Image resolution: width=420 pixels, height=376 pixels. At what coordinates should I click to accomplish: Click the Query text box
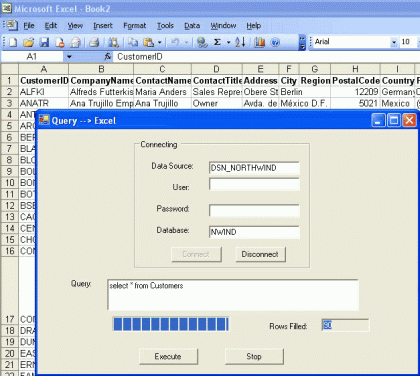click(x=233, y=295)
